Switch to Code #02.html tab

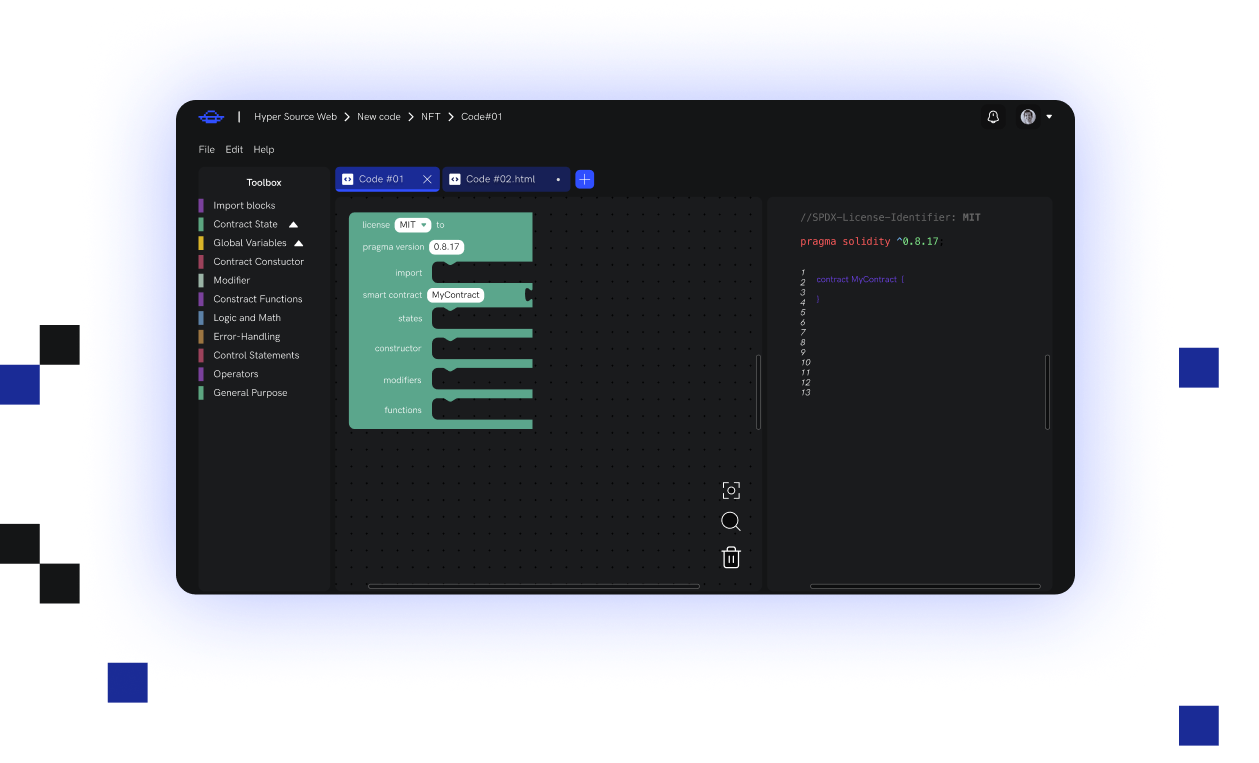tap(500, 179)
